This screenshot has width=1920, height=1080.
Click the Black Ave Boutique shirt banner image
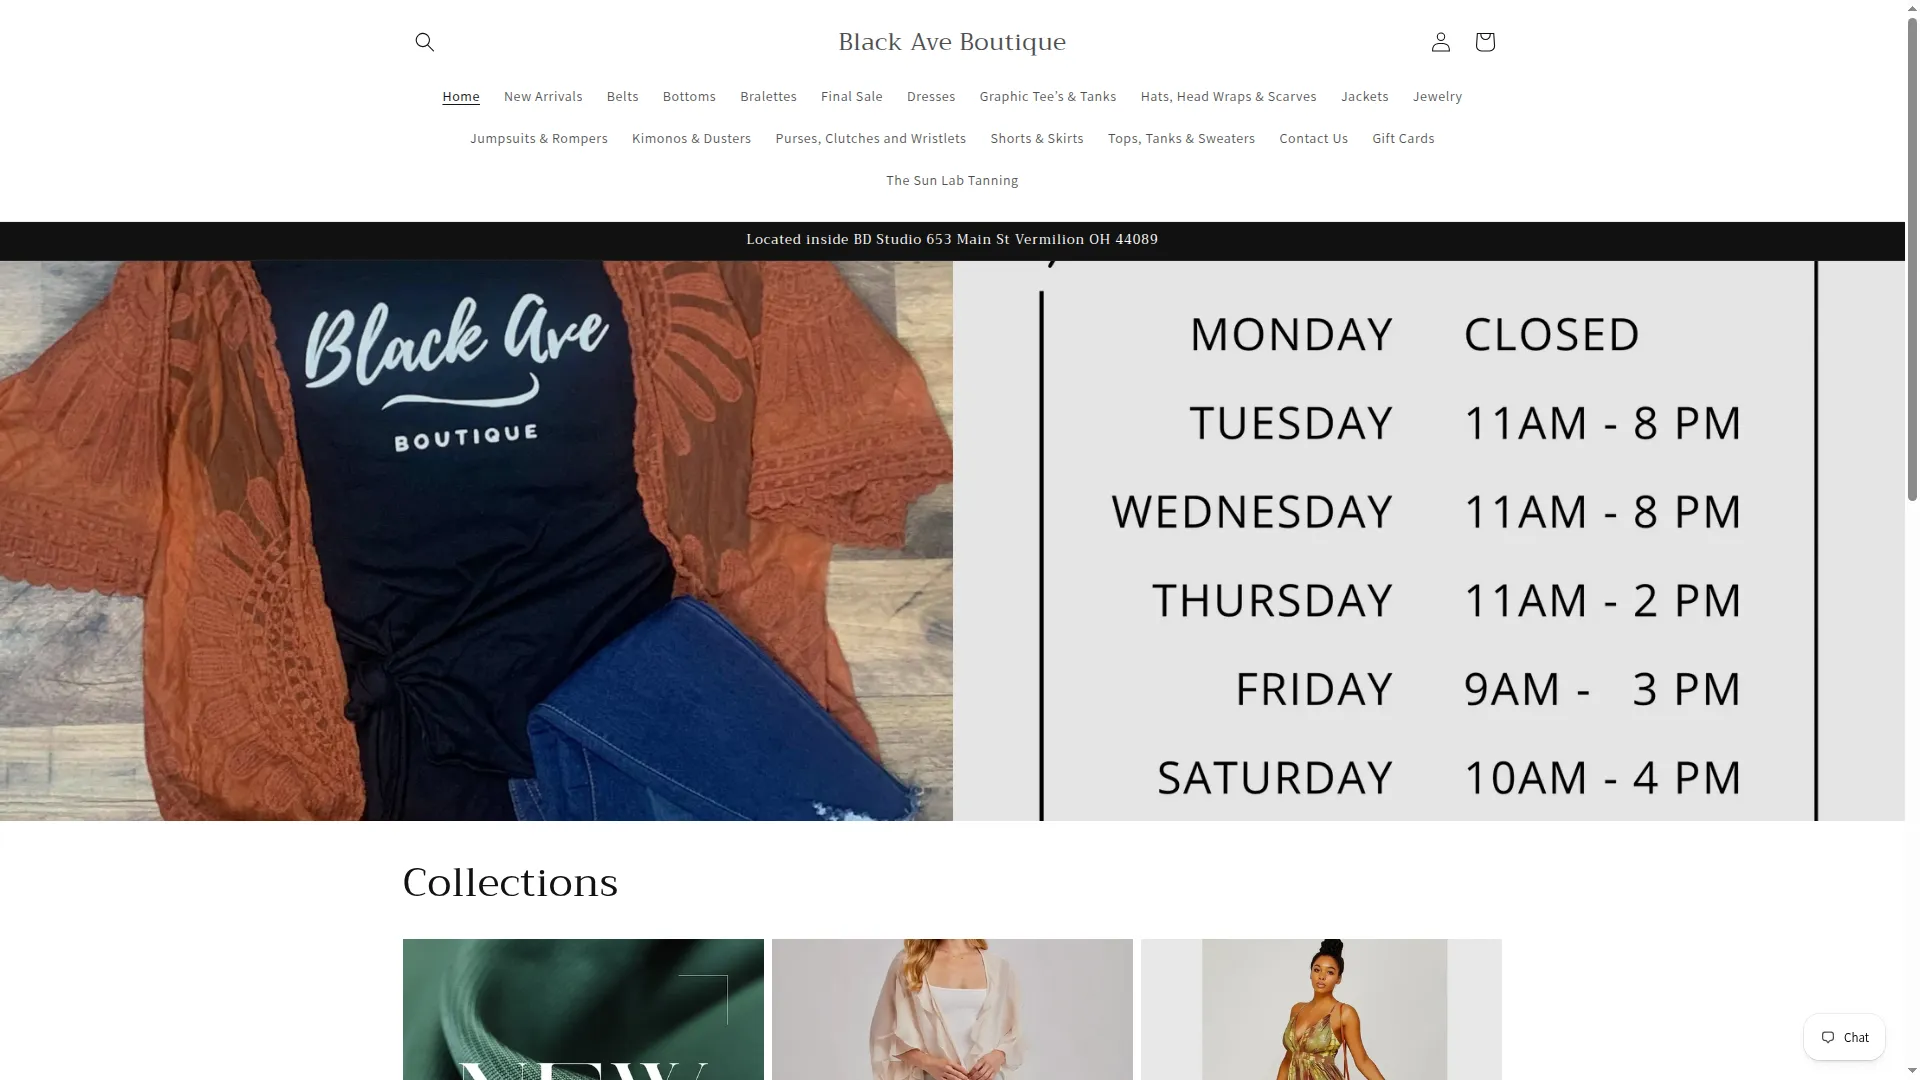click(x=476, y=541)
